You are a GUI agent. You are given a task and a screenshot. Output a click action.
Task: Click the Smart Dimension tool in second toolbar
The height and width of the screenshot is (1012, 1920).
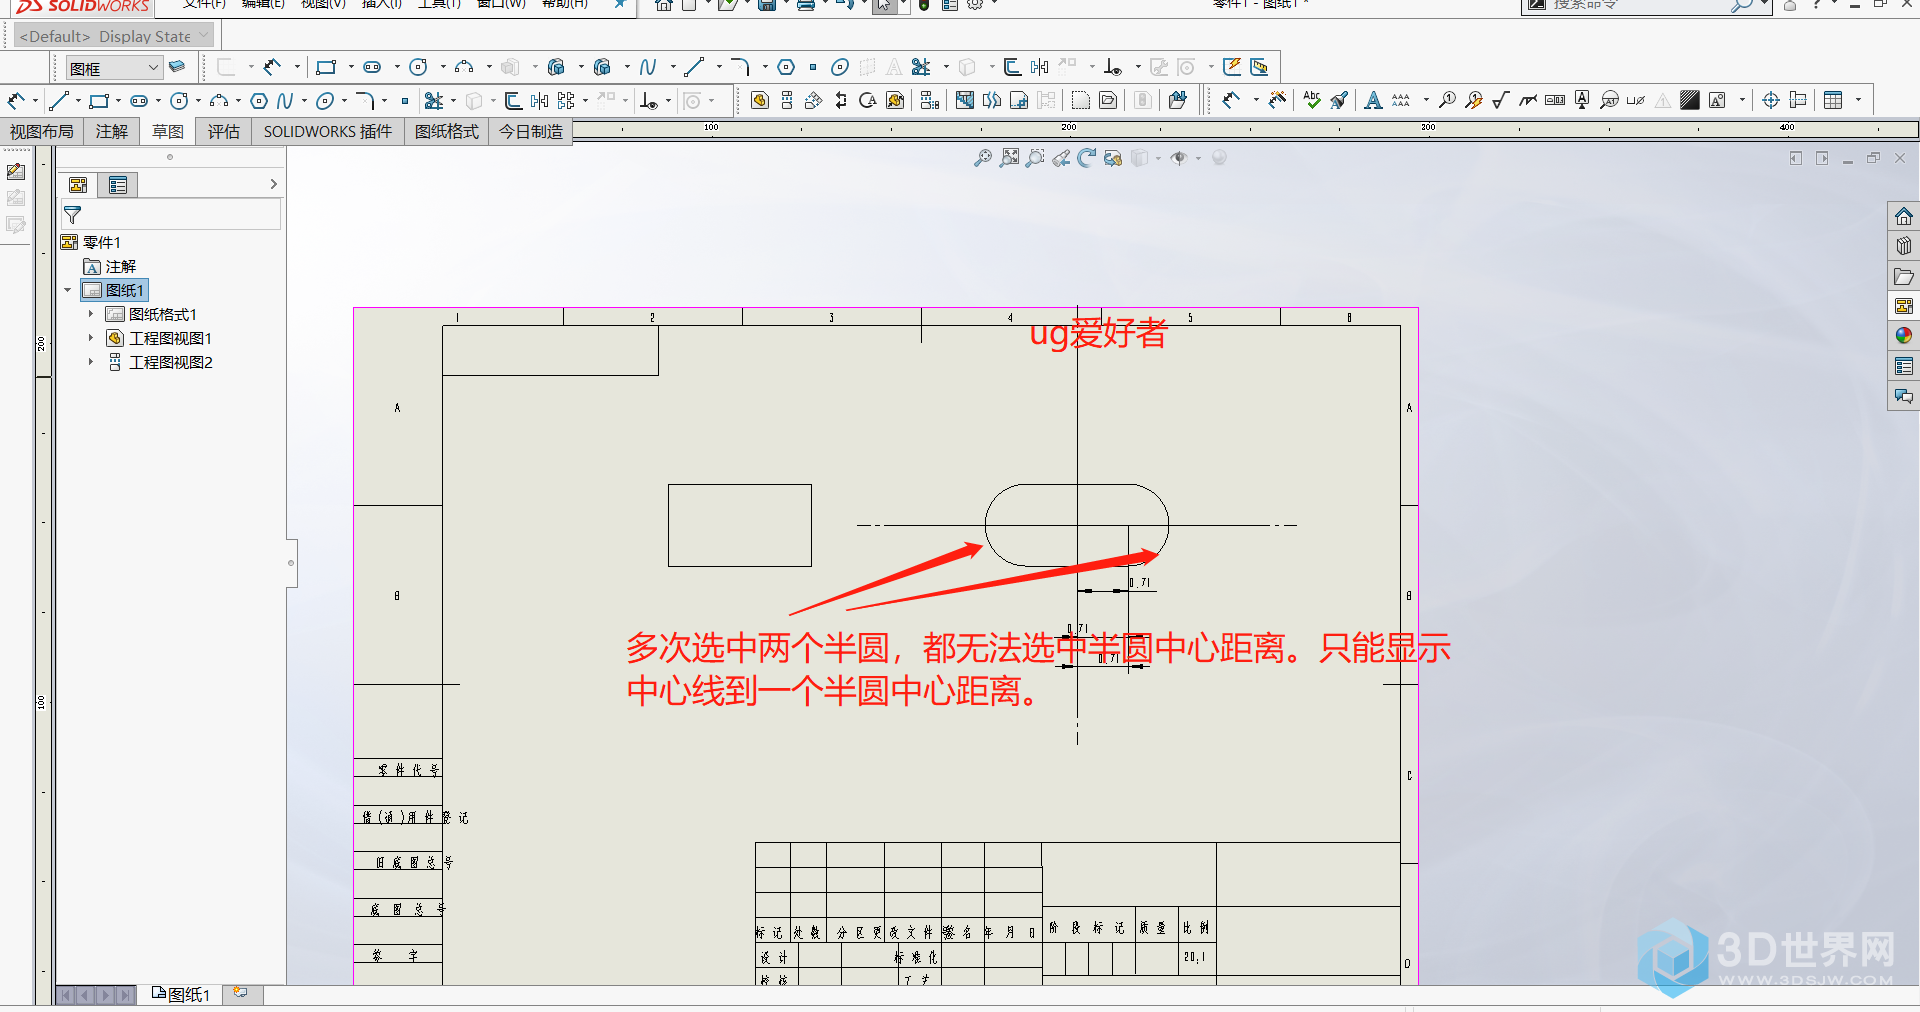pos(15,101)
